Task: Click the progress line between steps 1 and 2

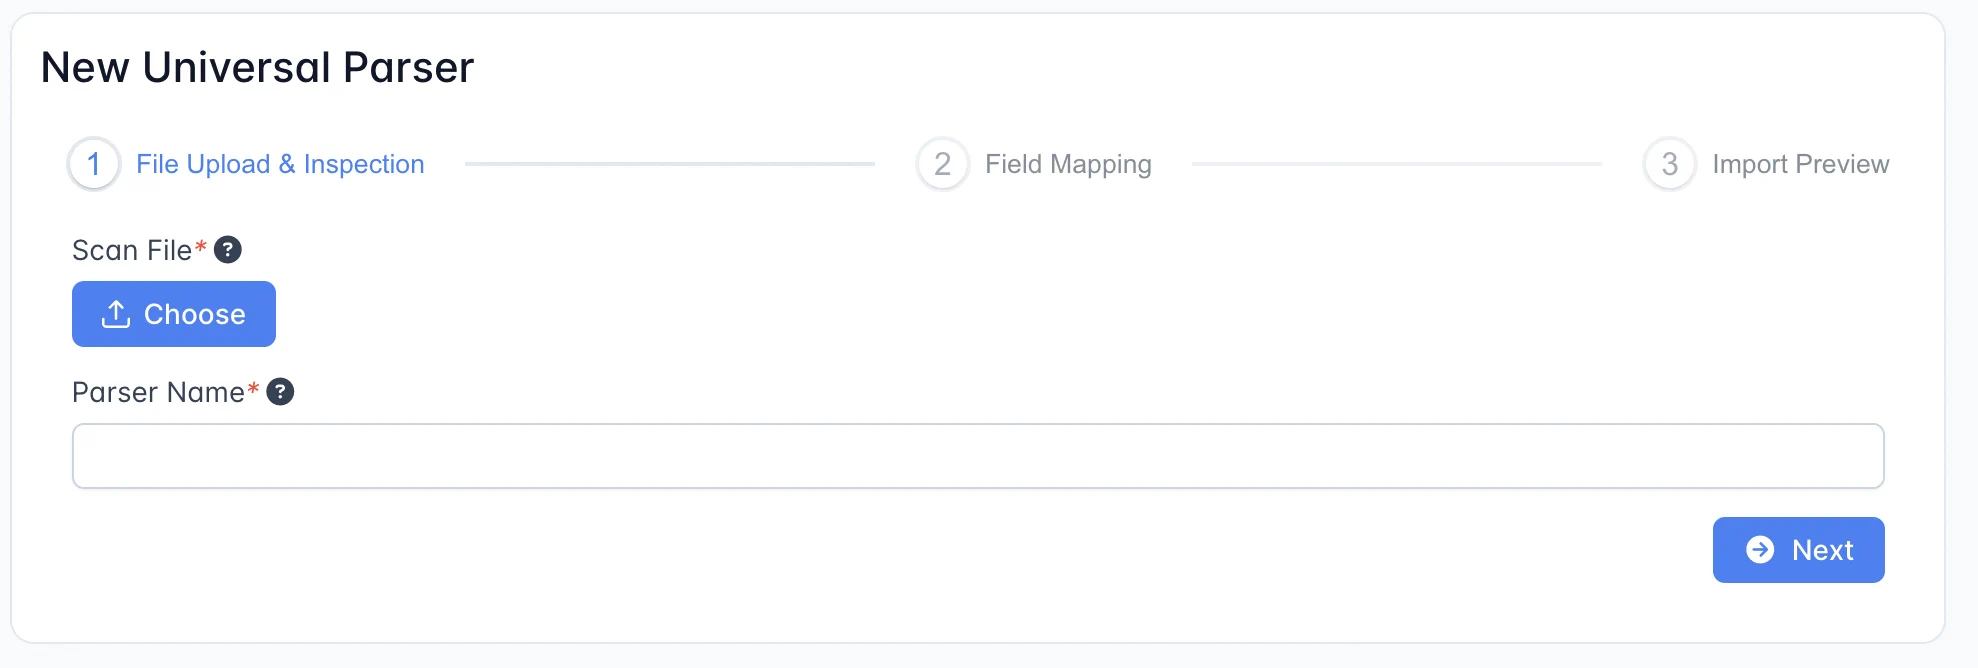Action: click(670, 164)
